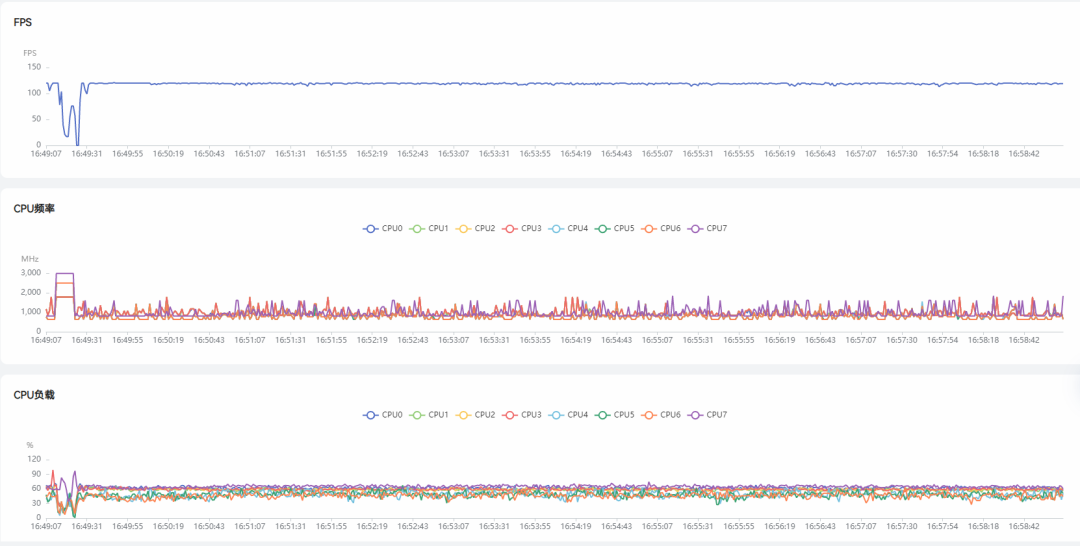Hide CPU3 series in CPU负载 legend
Image resolution: width=1080 pixels, height=546 pixels.
[x=510, y=414]
